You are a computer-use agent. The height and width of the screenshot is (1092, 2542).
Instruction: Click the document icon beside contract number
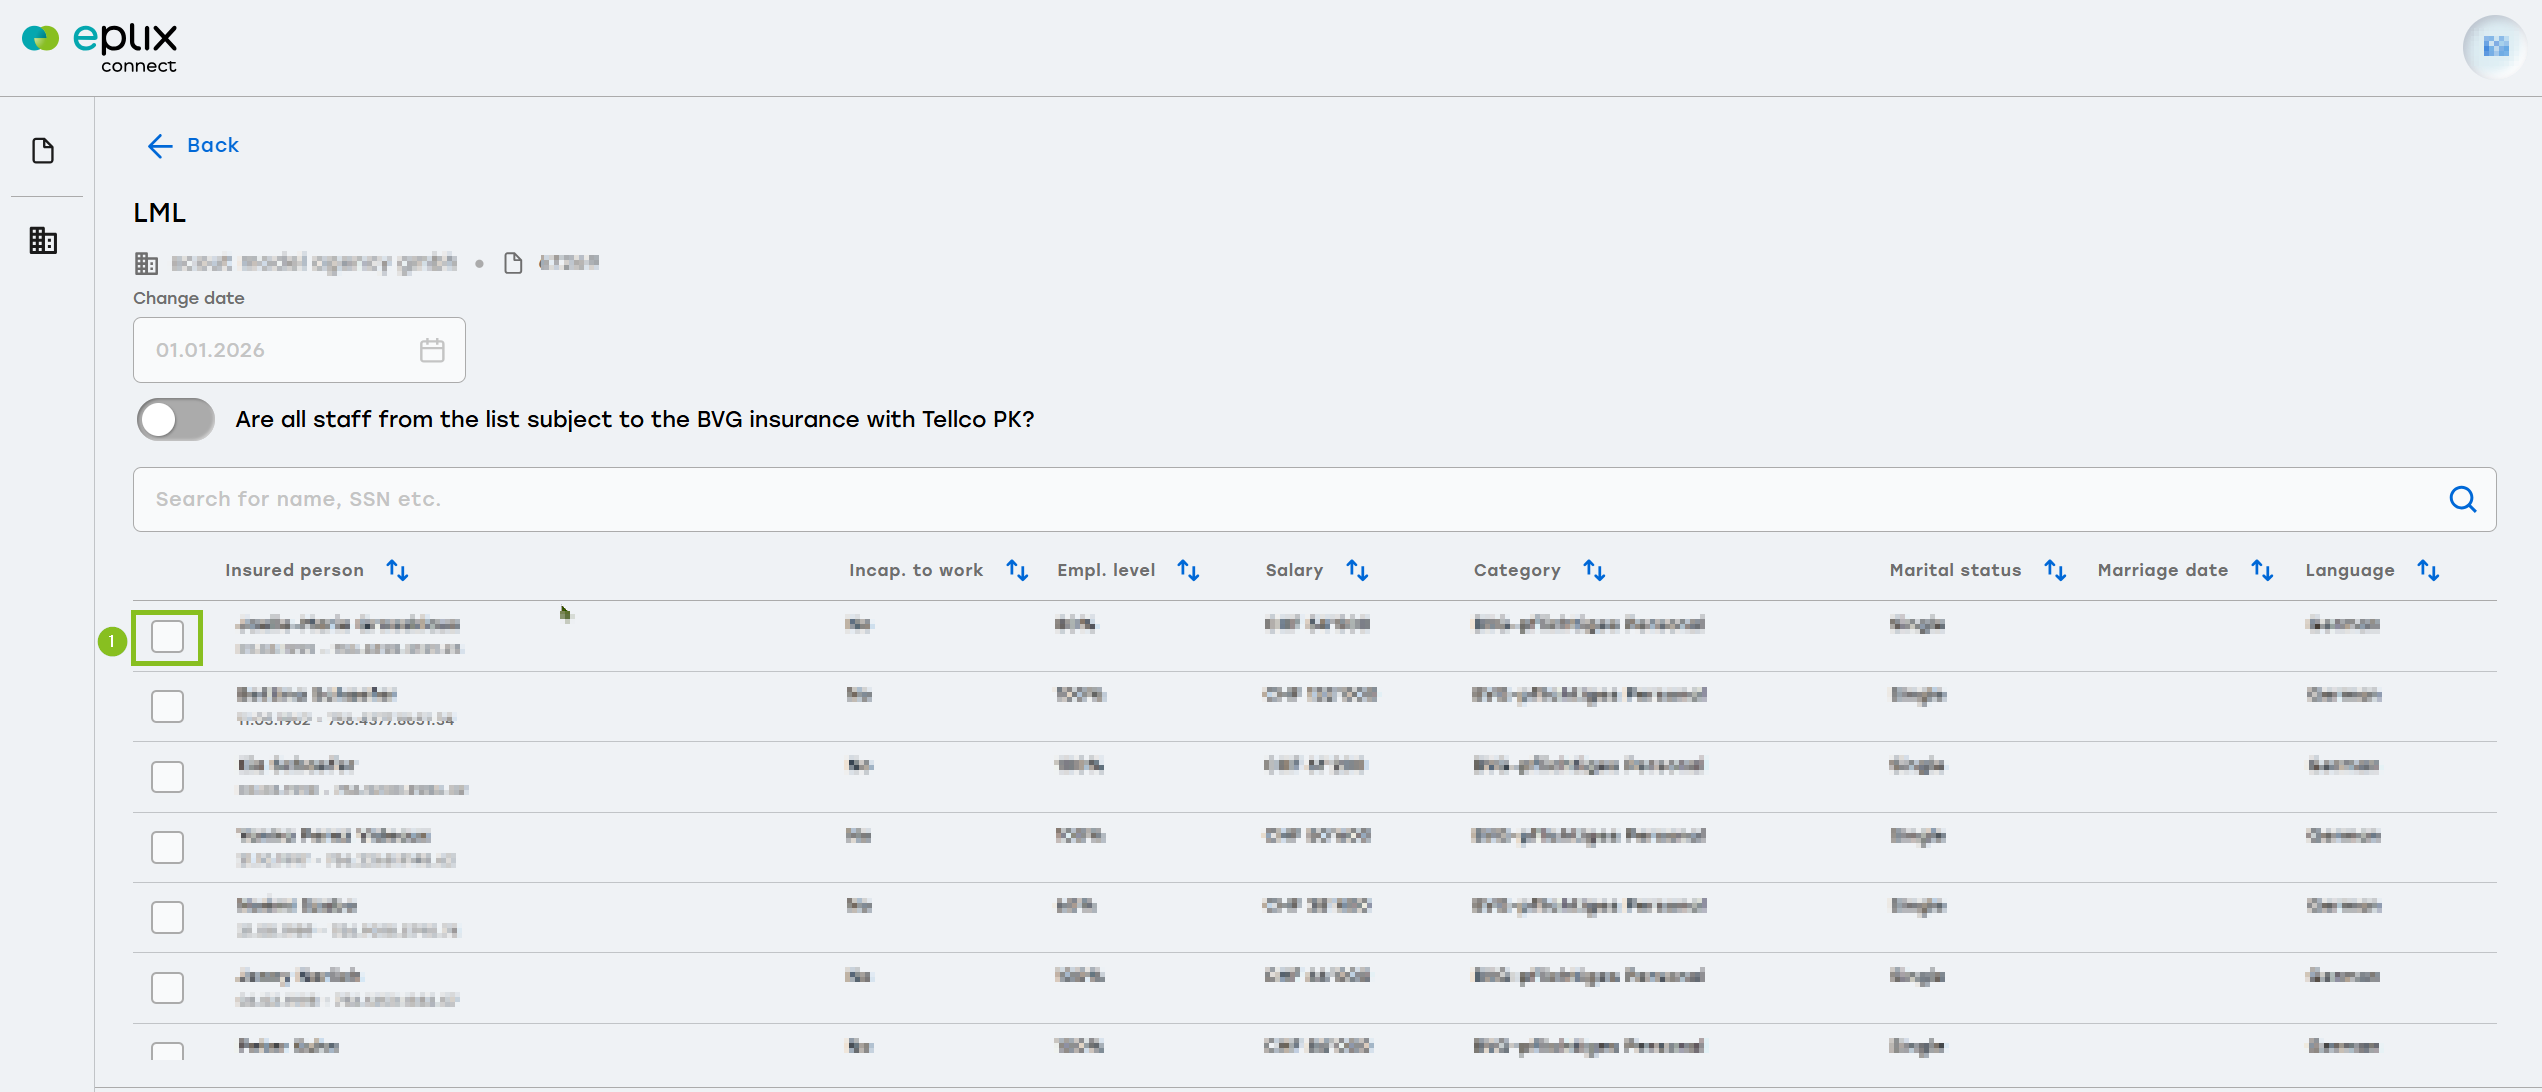(513, 263)
